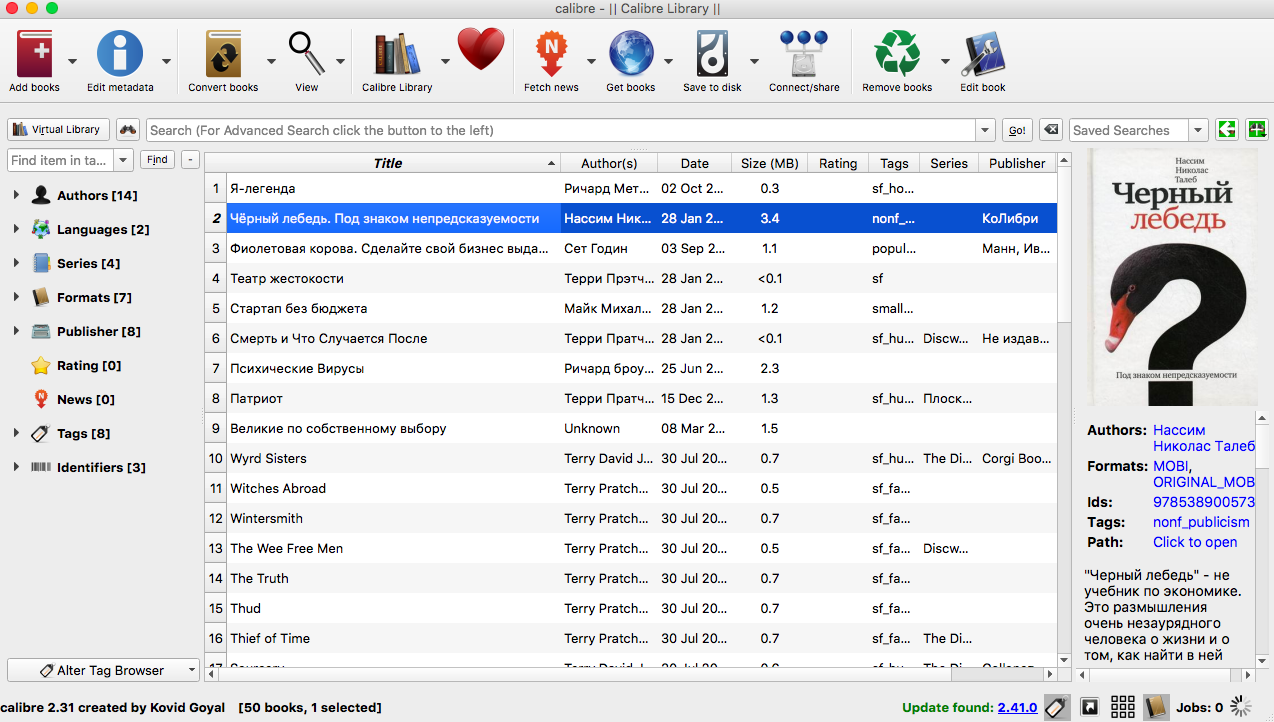Image resolution: width=1274 pixels, height=722 pixels.
Task: Focus the Find item in tag browser field
Action: 61,160
